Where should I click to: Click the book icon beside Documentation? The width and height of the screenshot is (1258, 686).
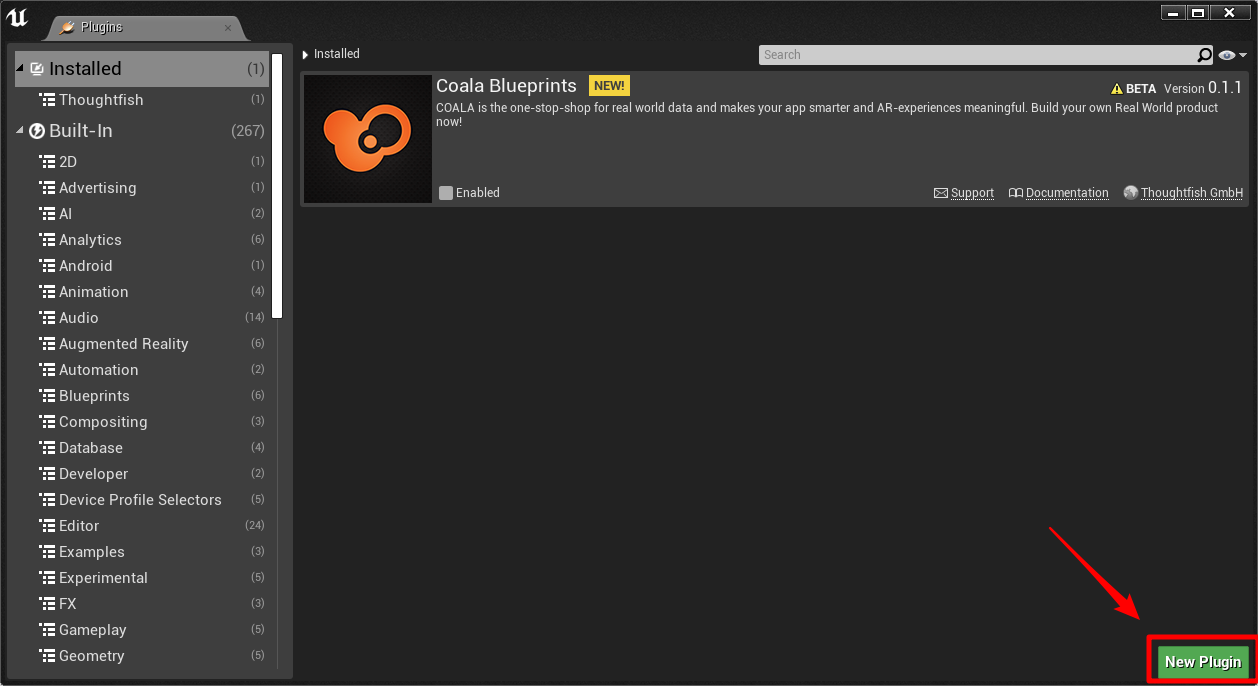coord(1017,192)
